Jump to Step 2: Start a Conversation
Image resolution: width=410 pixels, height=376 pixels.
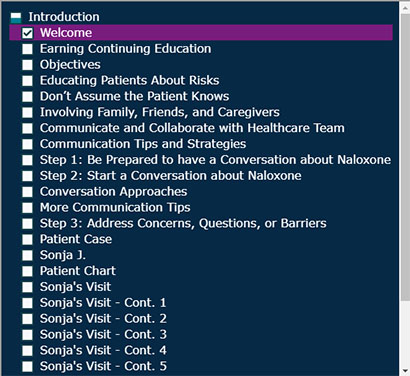click(170, 176)
